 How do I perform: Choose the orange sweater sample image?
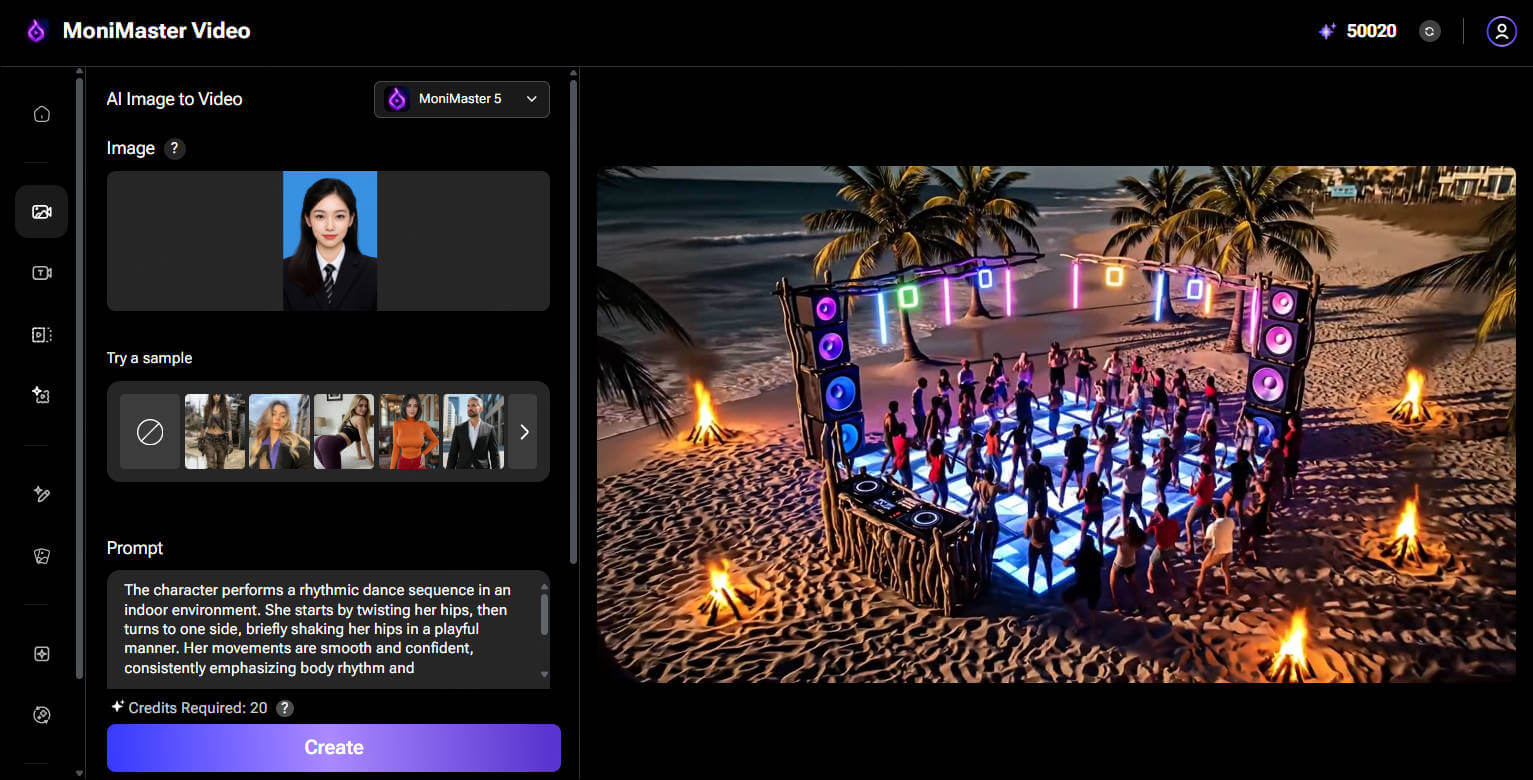click(409, 432)
